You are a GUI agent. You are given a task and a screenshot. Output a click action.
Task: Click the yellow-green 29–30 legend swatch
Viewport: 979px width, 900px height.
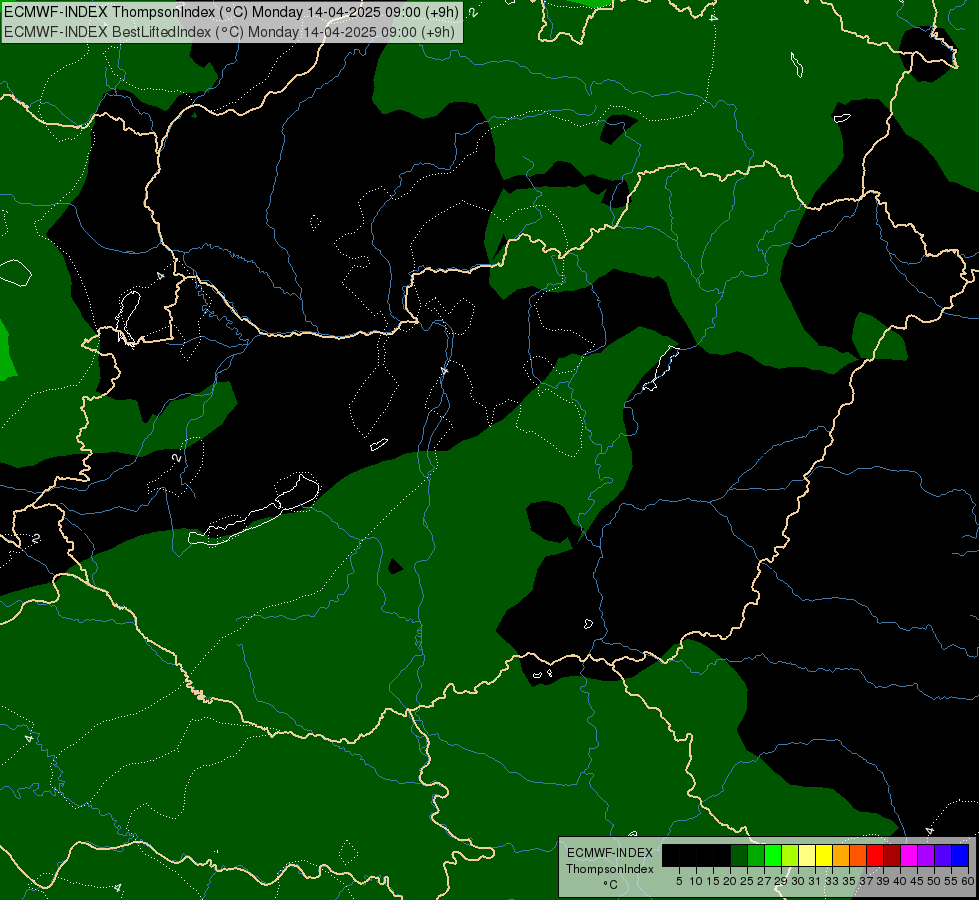(790, 855)
